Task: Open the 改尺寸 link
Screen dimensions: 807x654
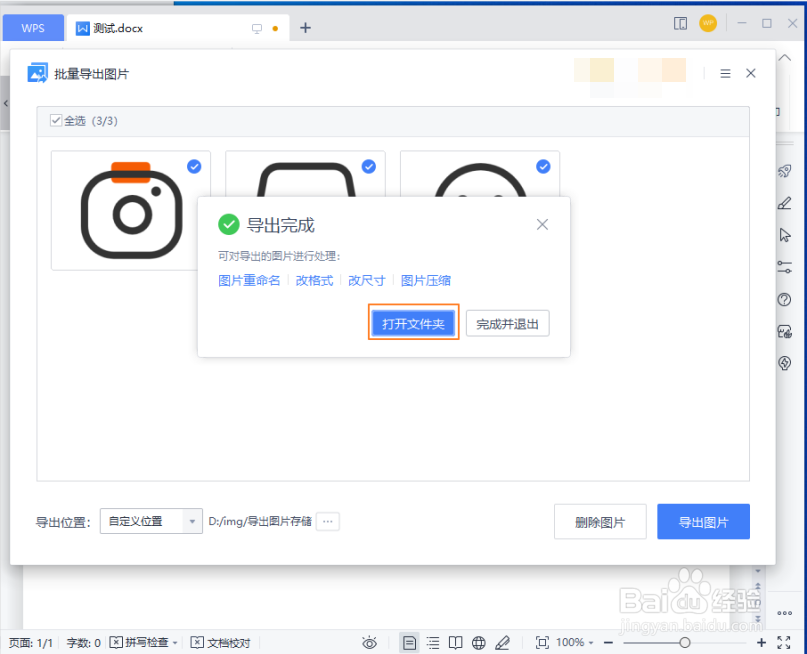Action: pyautogui.click(x=366, y=280)
